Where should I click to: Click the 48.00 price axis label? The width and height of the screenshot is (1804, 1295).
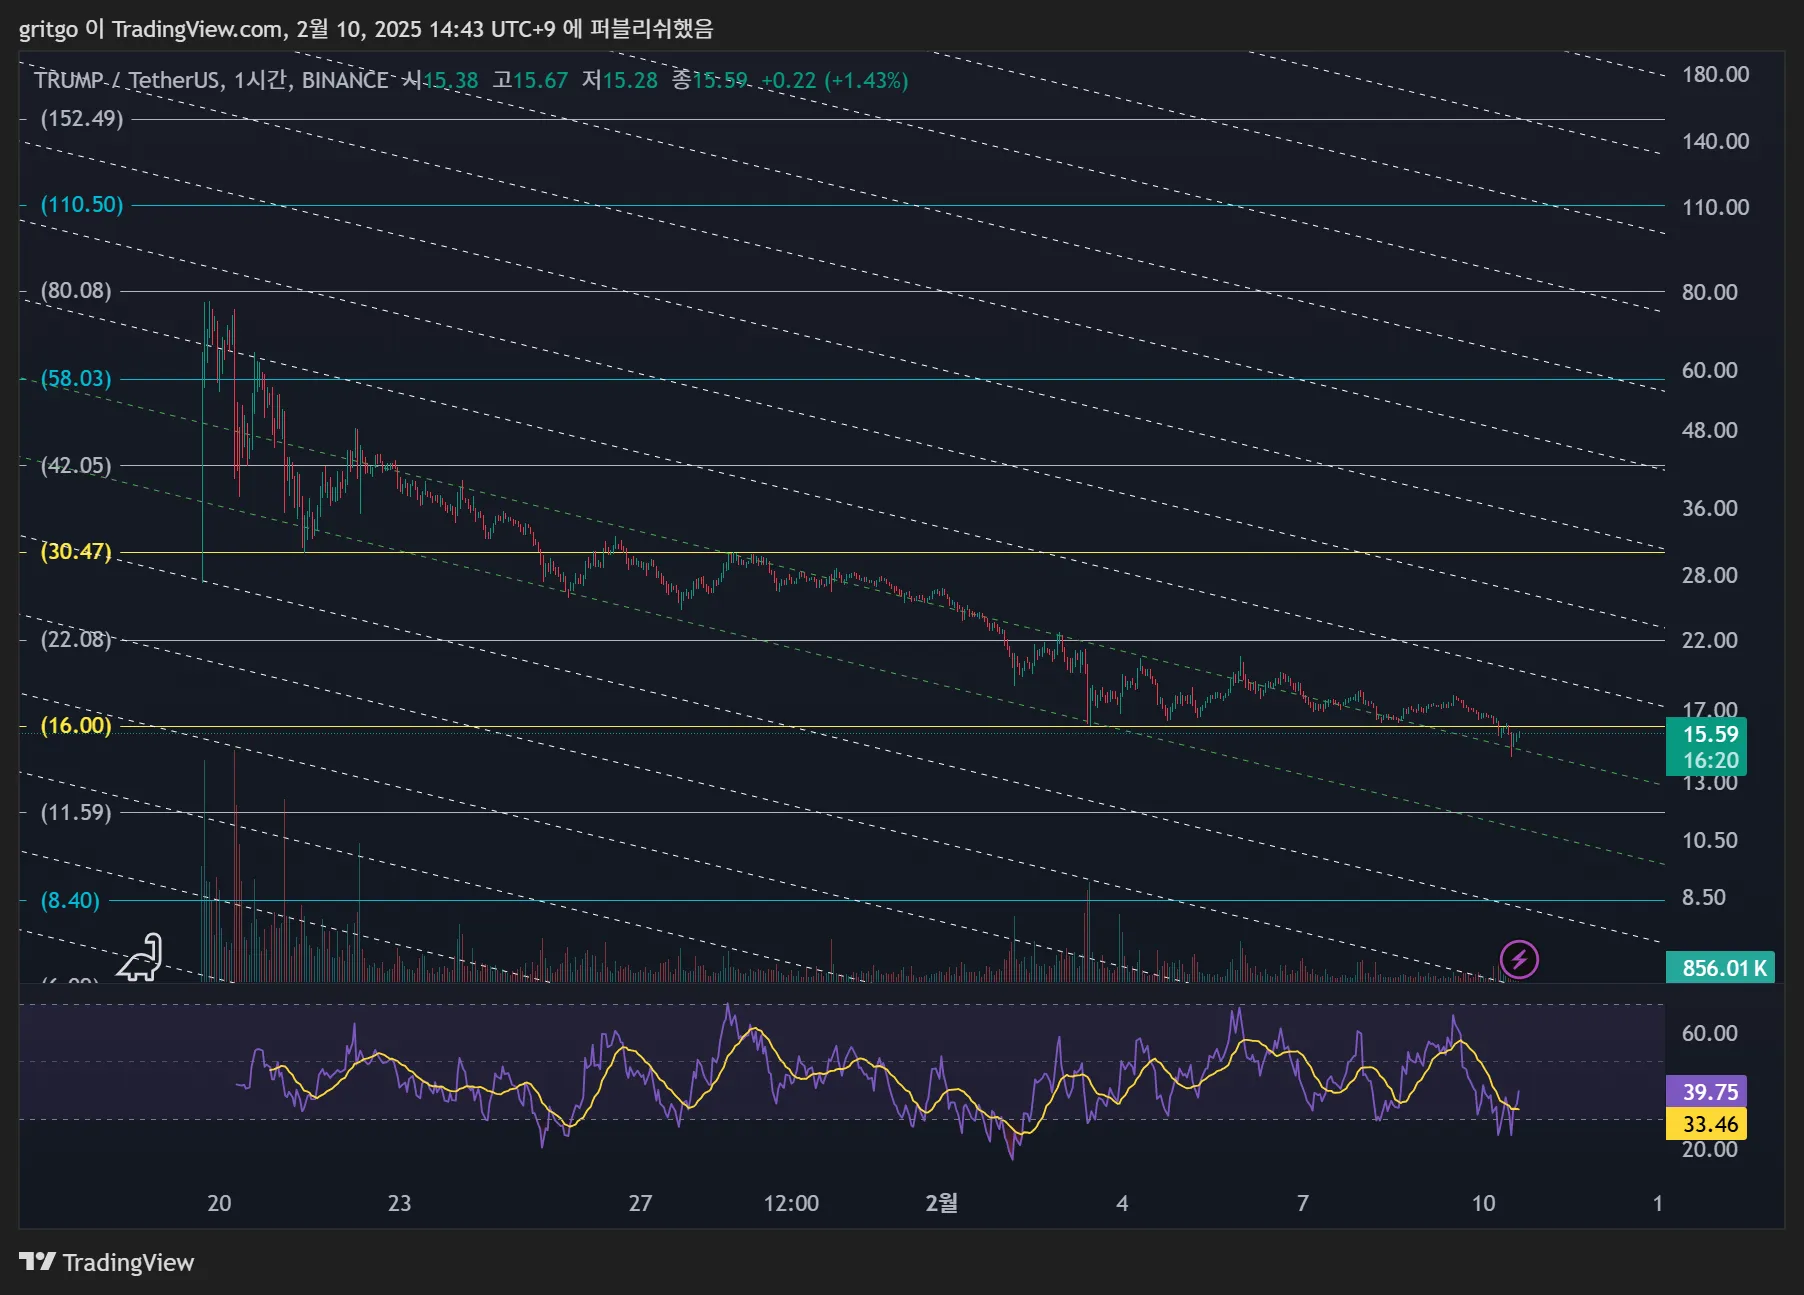pos(1709,430)
